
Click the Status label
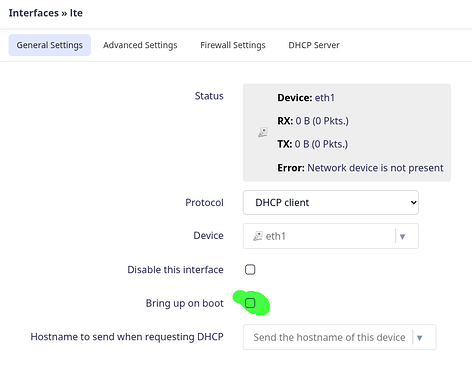(x=209, y=96)
